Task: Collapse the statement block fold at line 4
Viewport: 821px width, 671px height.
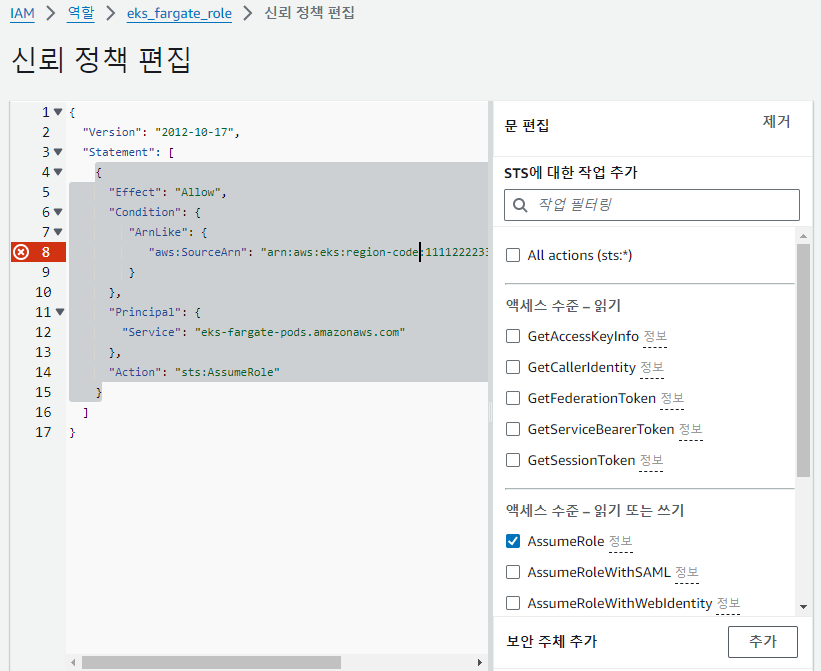Action: (58, 172)
